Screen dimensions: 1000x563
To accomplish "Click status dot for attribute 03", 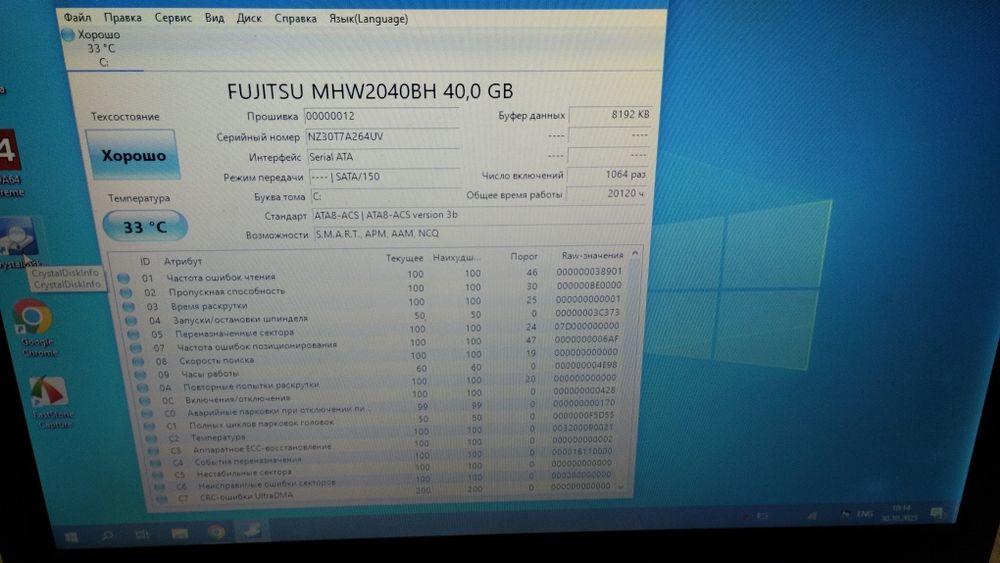I will click(x=128, y=307).
